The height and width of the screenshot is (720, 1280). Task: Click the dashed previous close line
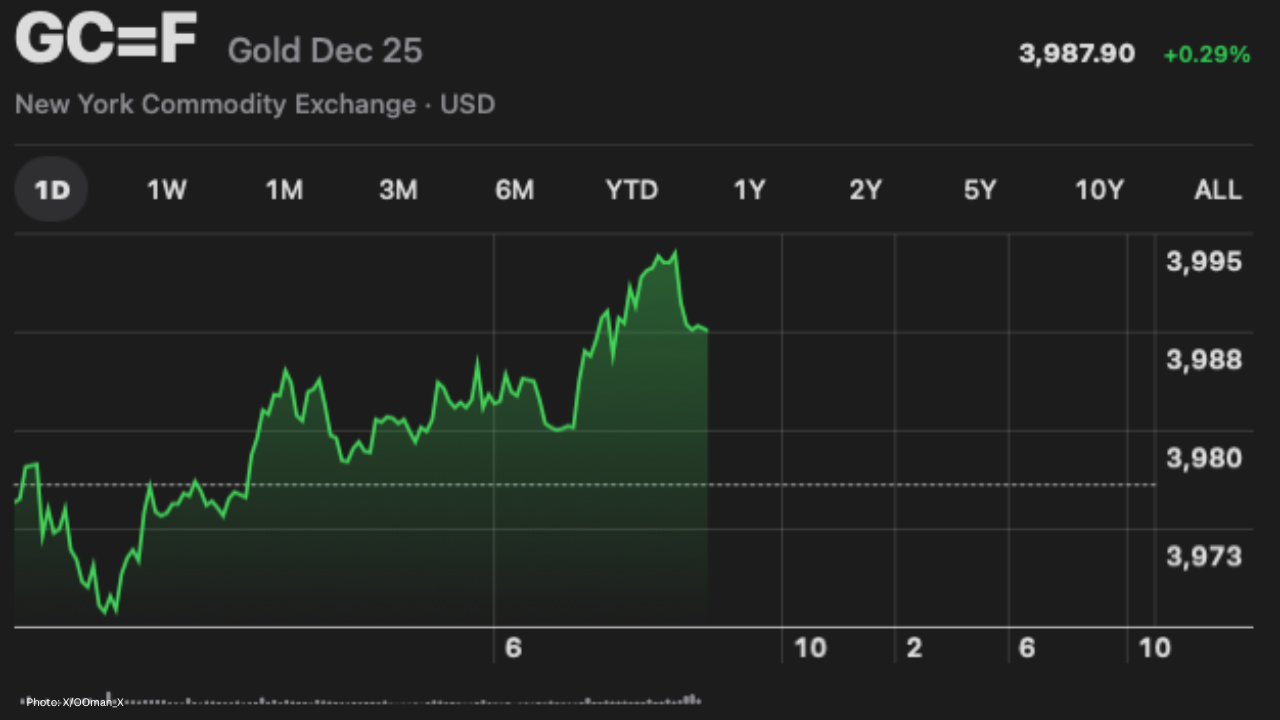(x=900, y=485)
